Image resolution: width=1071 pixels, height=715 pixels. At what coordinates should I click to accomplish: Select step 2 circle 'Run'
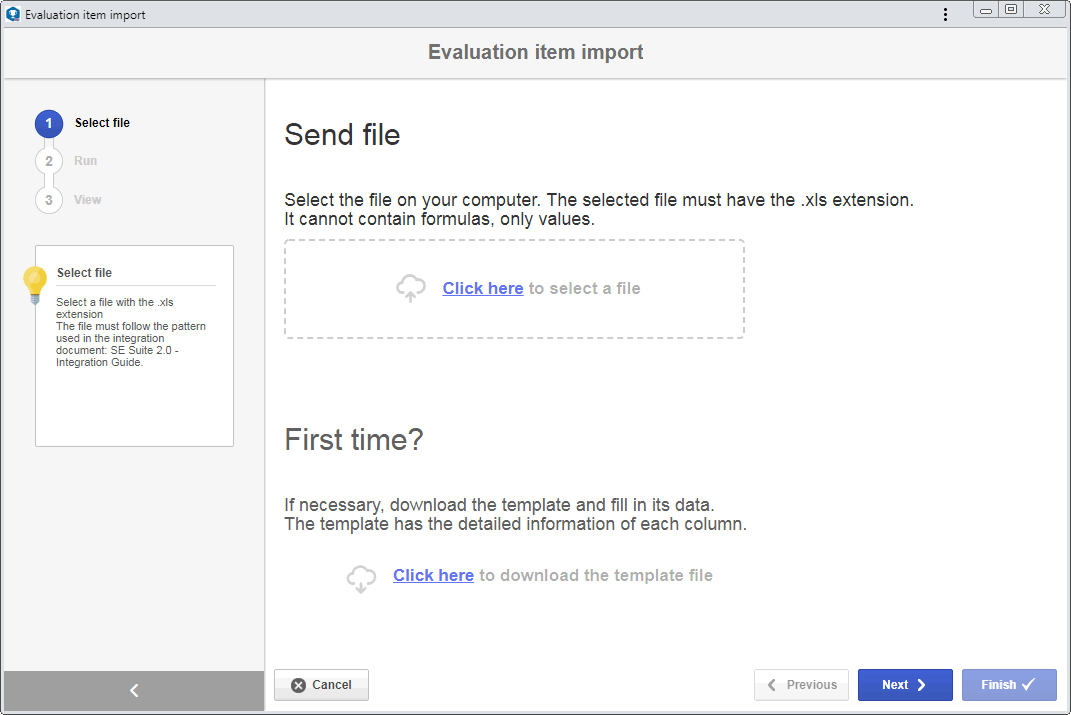pyautogui.click(x=48, y=161)
